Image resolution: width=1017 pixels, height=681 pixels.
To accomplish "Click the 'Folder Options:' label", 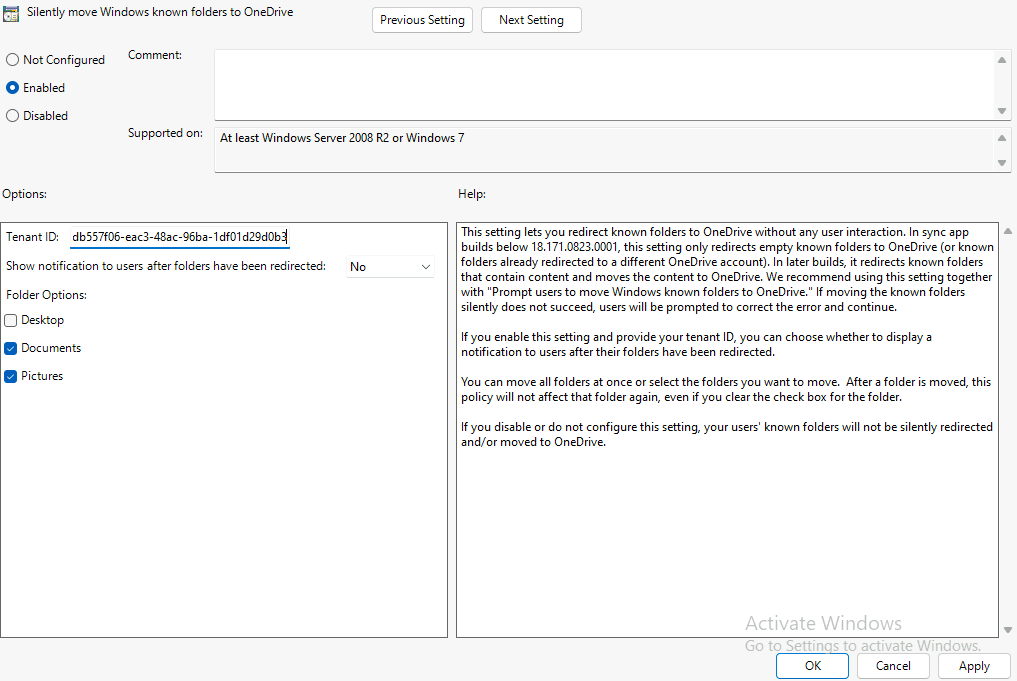I will 46,294.
